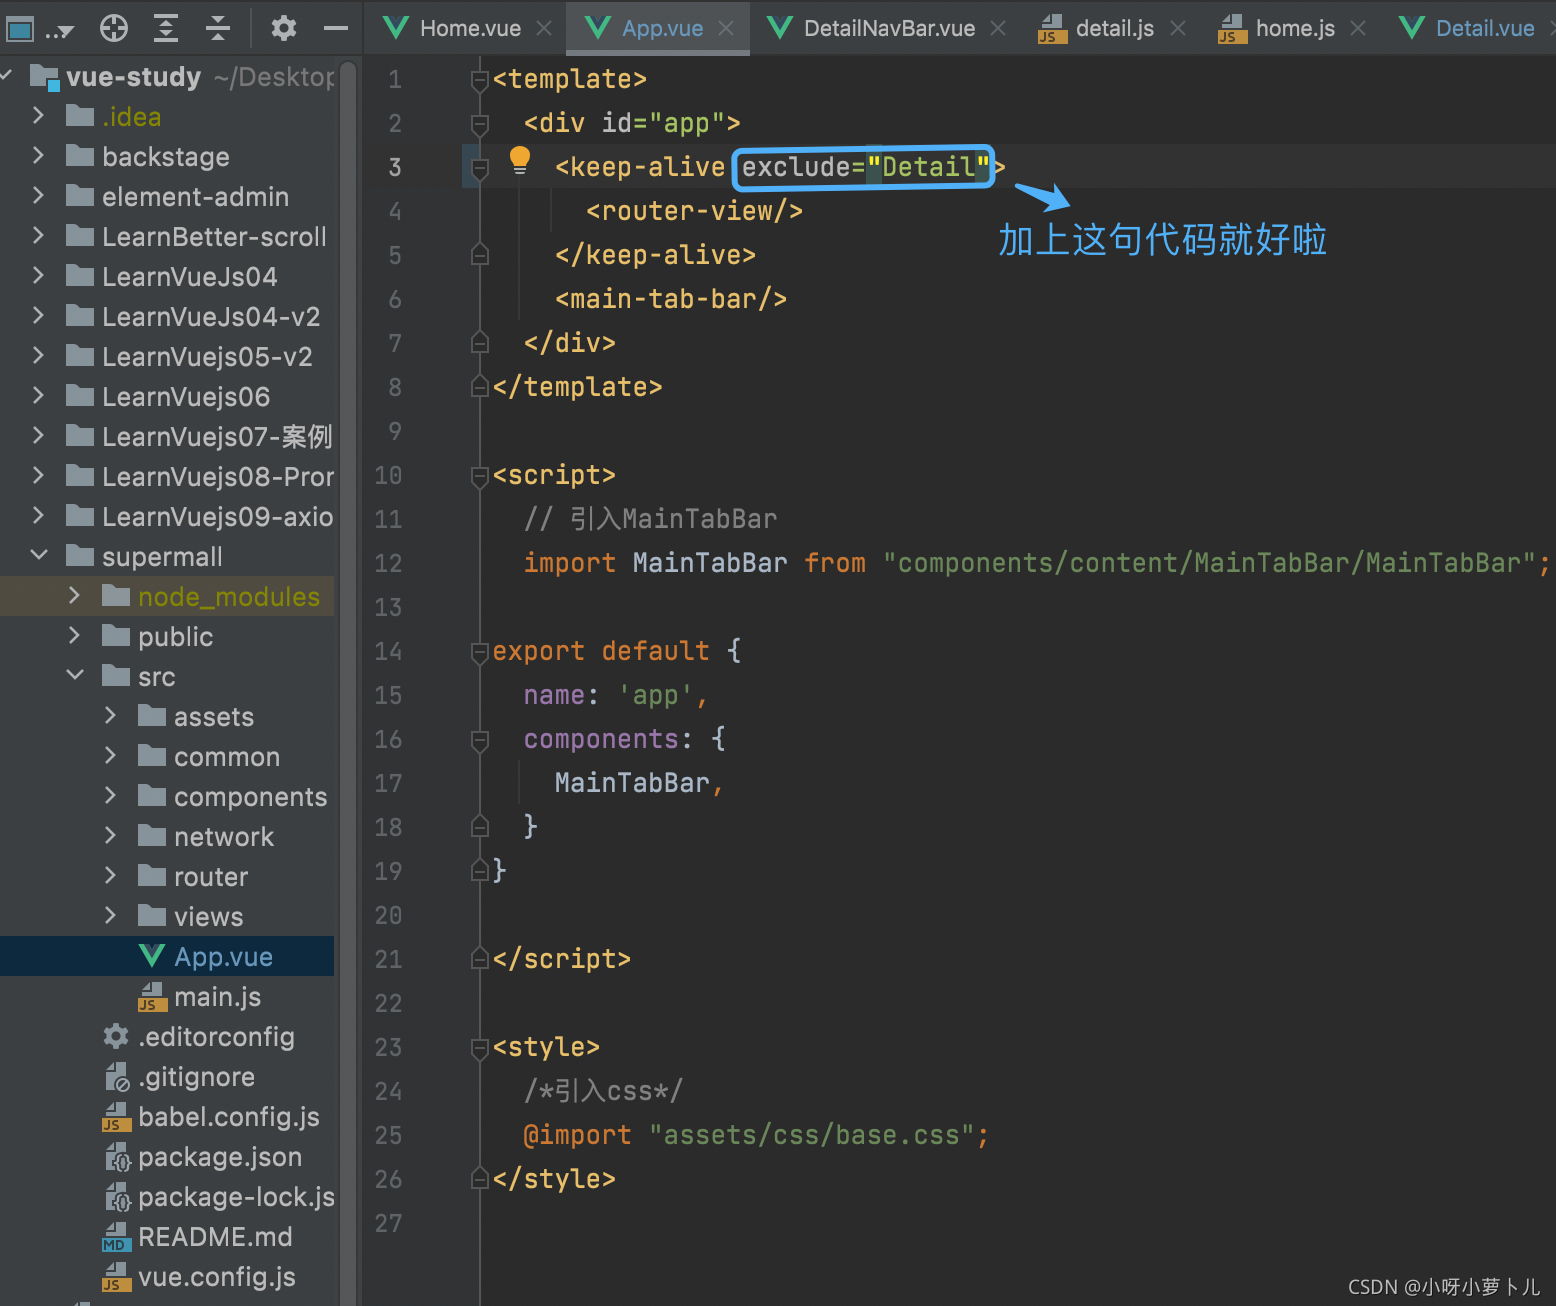This screenshot has width=1556, height=1306.
Task: Expand the element-admin folder
Action: (x=38, y=196)
